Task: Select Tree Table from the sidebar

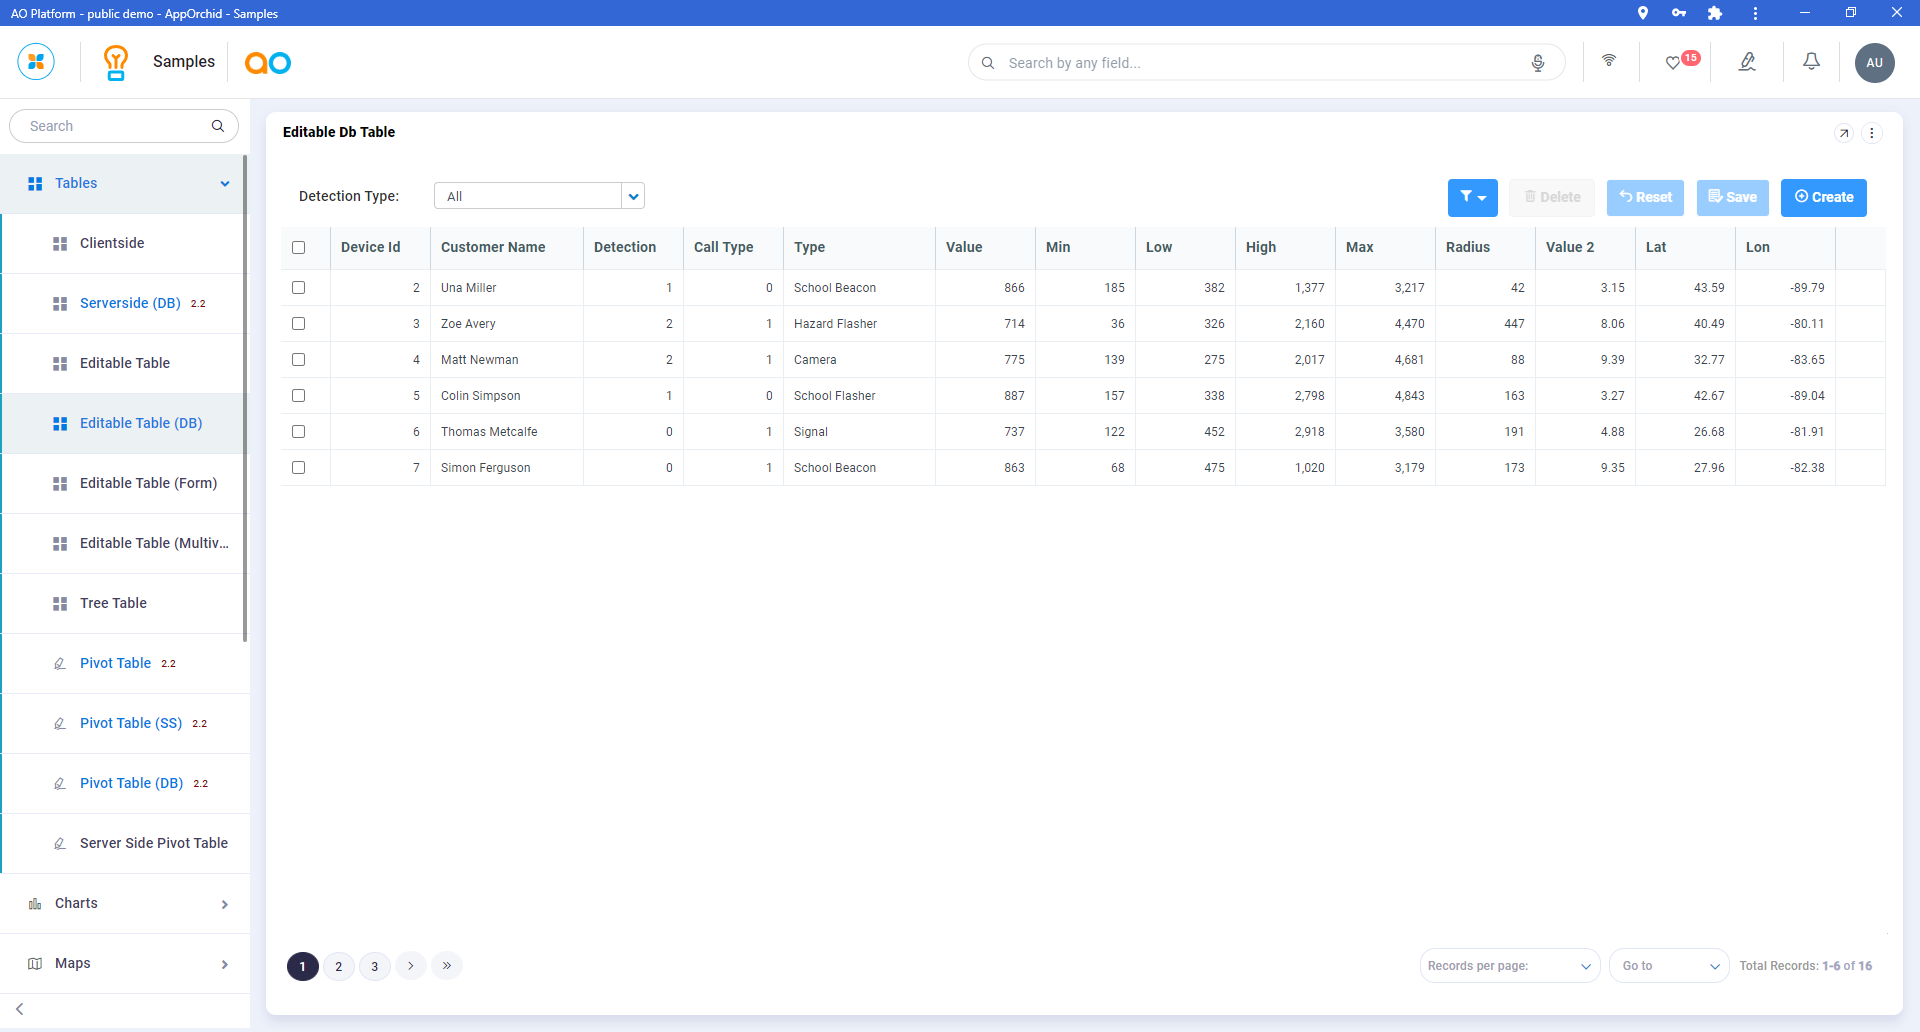Action: point(113,603)
